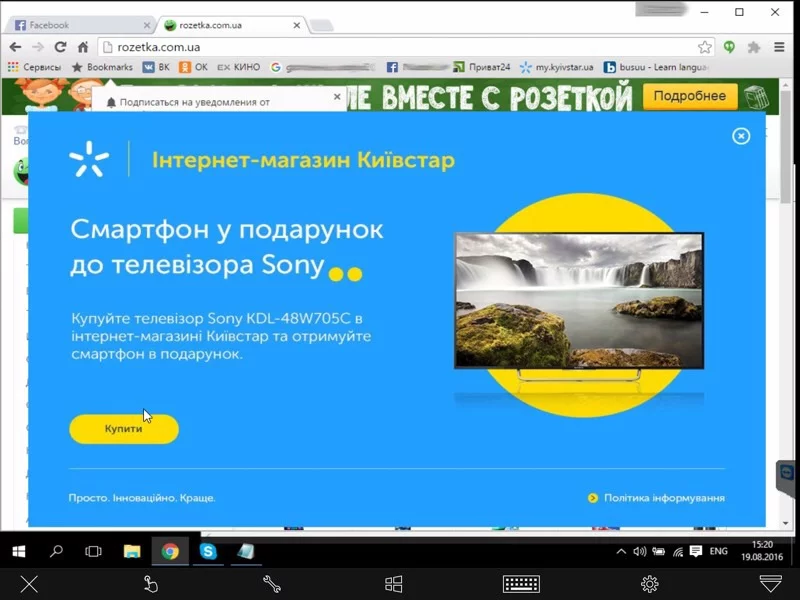
Task: Click the touch gesture pointer icon
Action: tap(150, 584)
